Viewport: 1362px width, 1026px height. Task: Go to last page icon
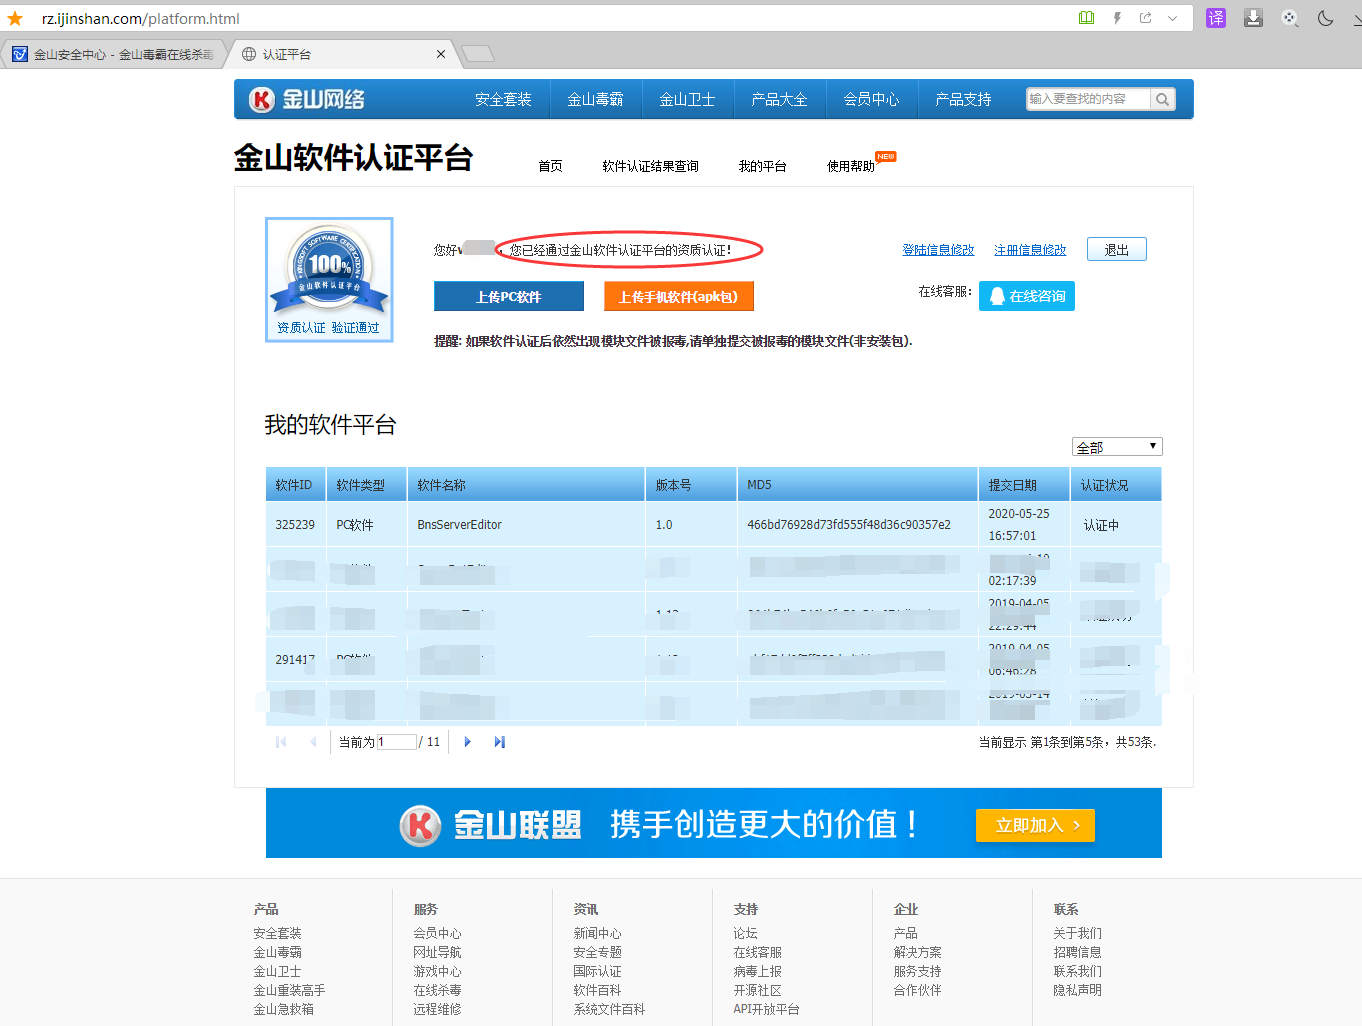(x=500, y=742)
